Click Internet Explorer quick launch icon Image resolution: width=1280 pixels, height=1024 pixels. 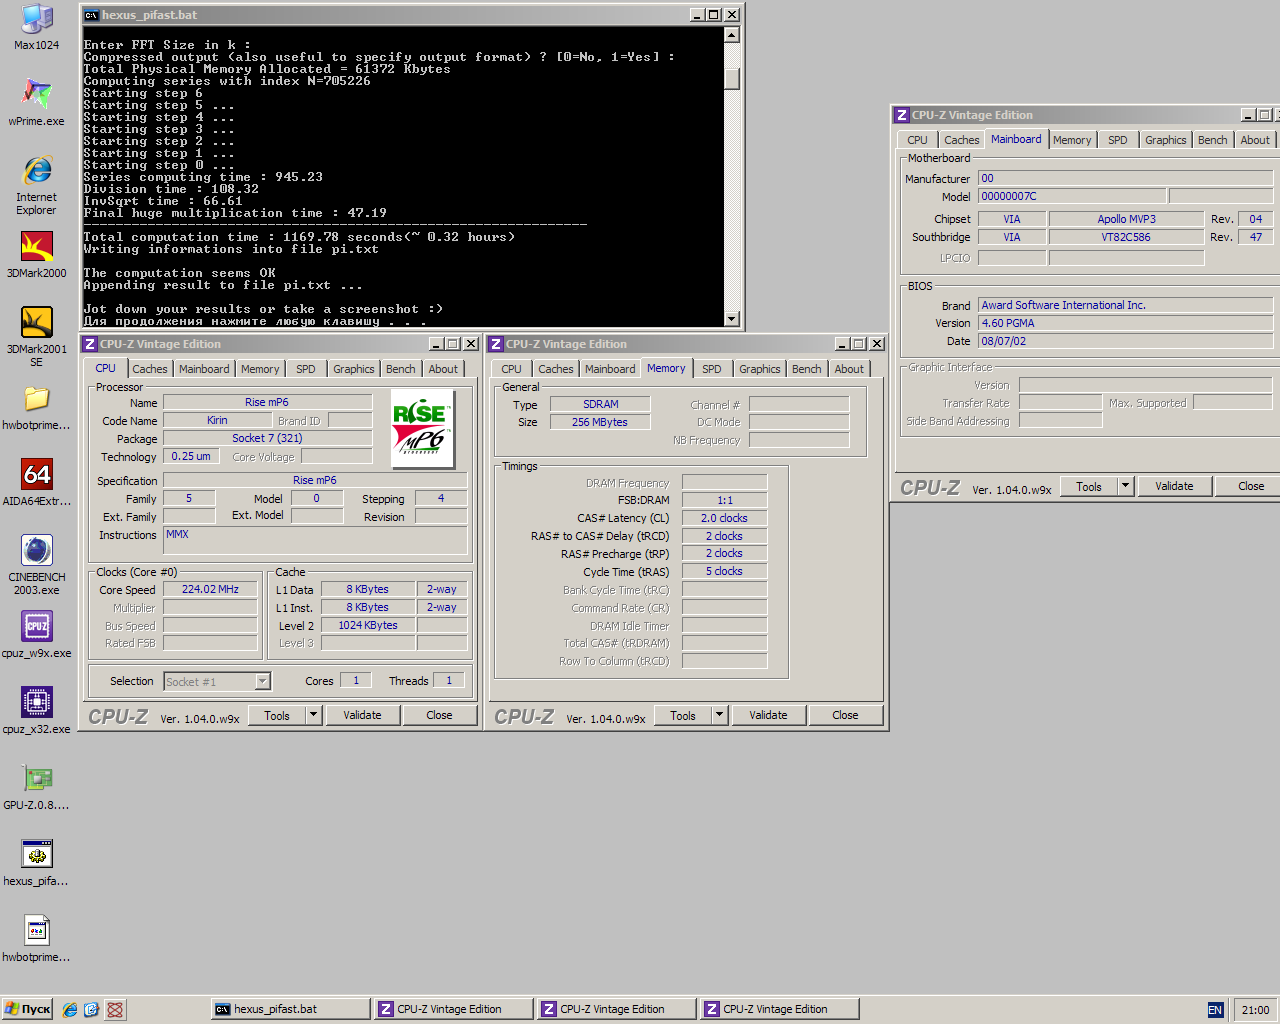pyautogui.click(x=70, y=1009)
